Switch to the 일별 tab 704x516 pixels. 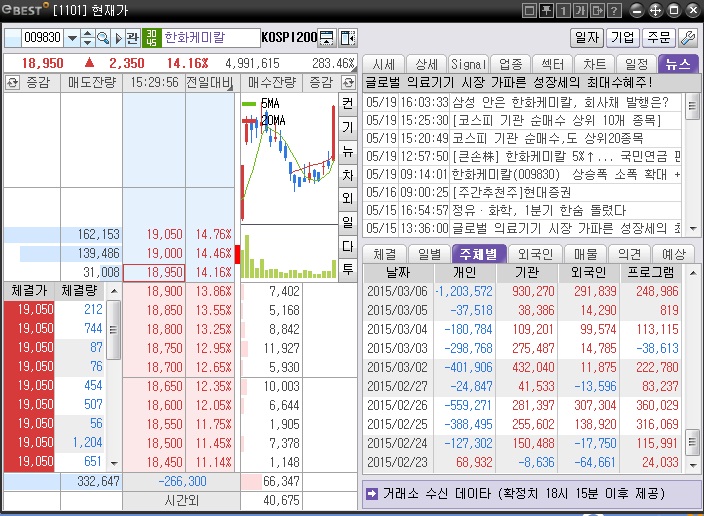coord(430,255)
